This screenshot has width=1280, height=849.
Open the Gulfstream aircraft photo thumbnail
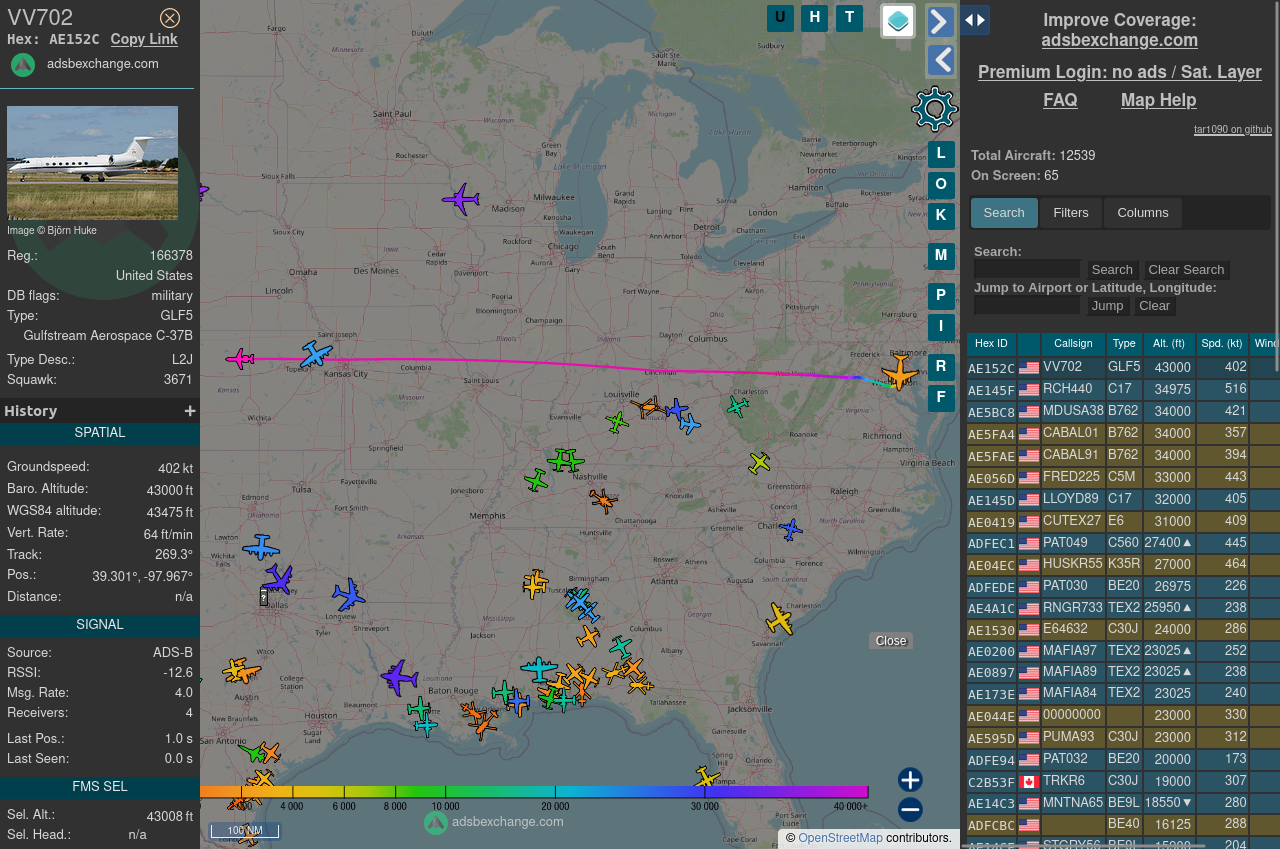[92, 163]
